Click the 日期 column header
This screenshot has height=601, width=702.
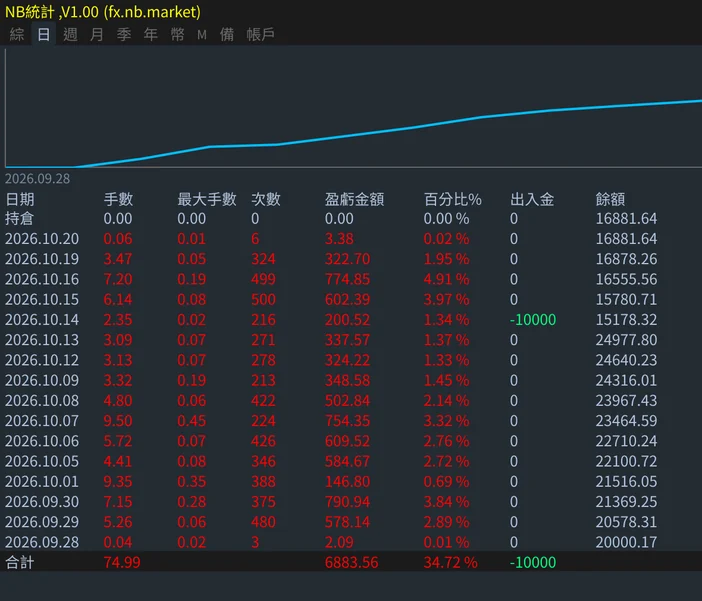20,199
